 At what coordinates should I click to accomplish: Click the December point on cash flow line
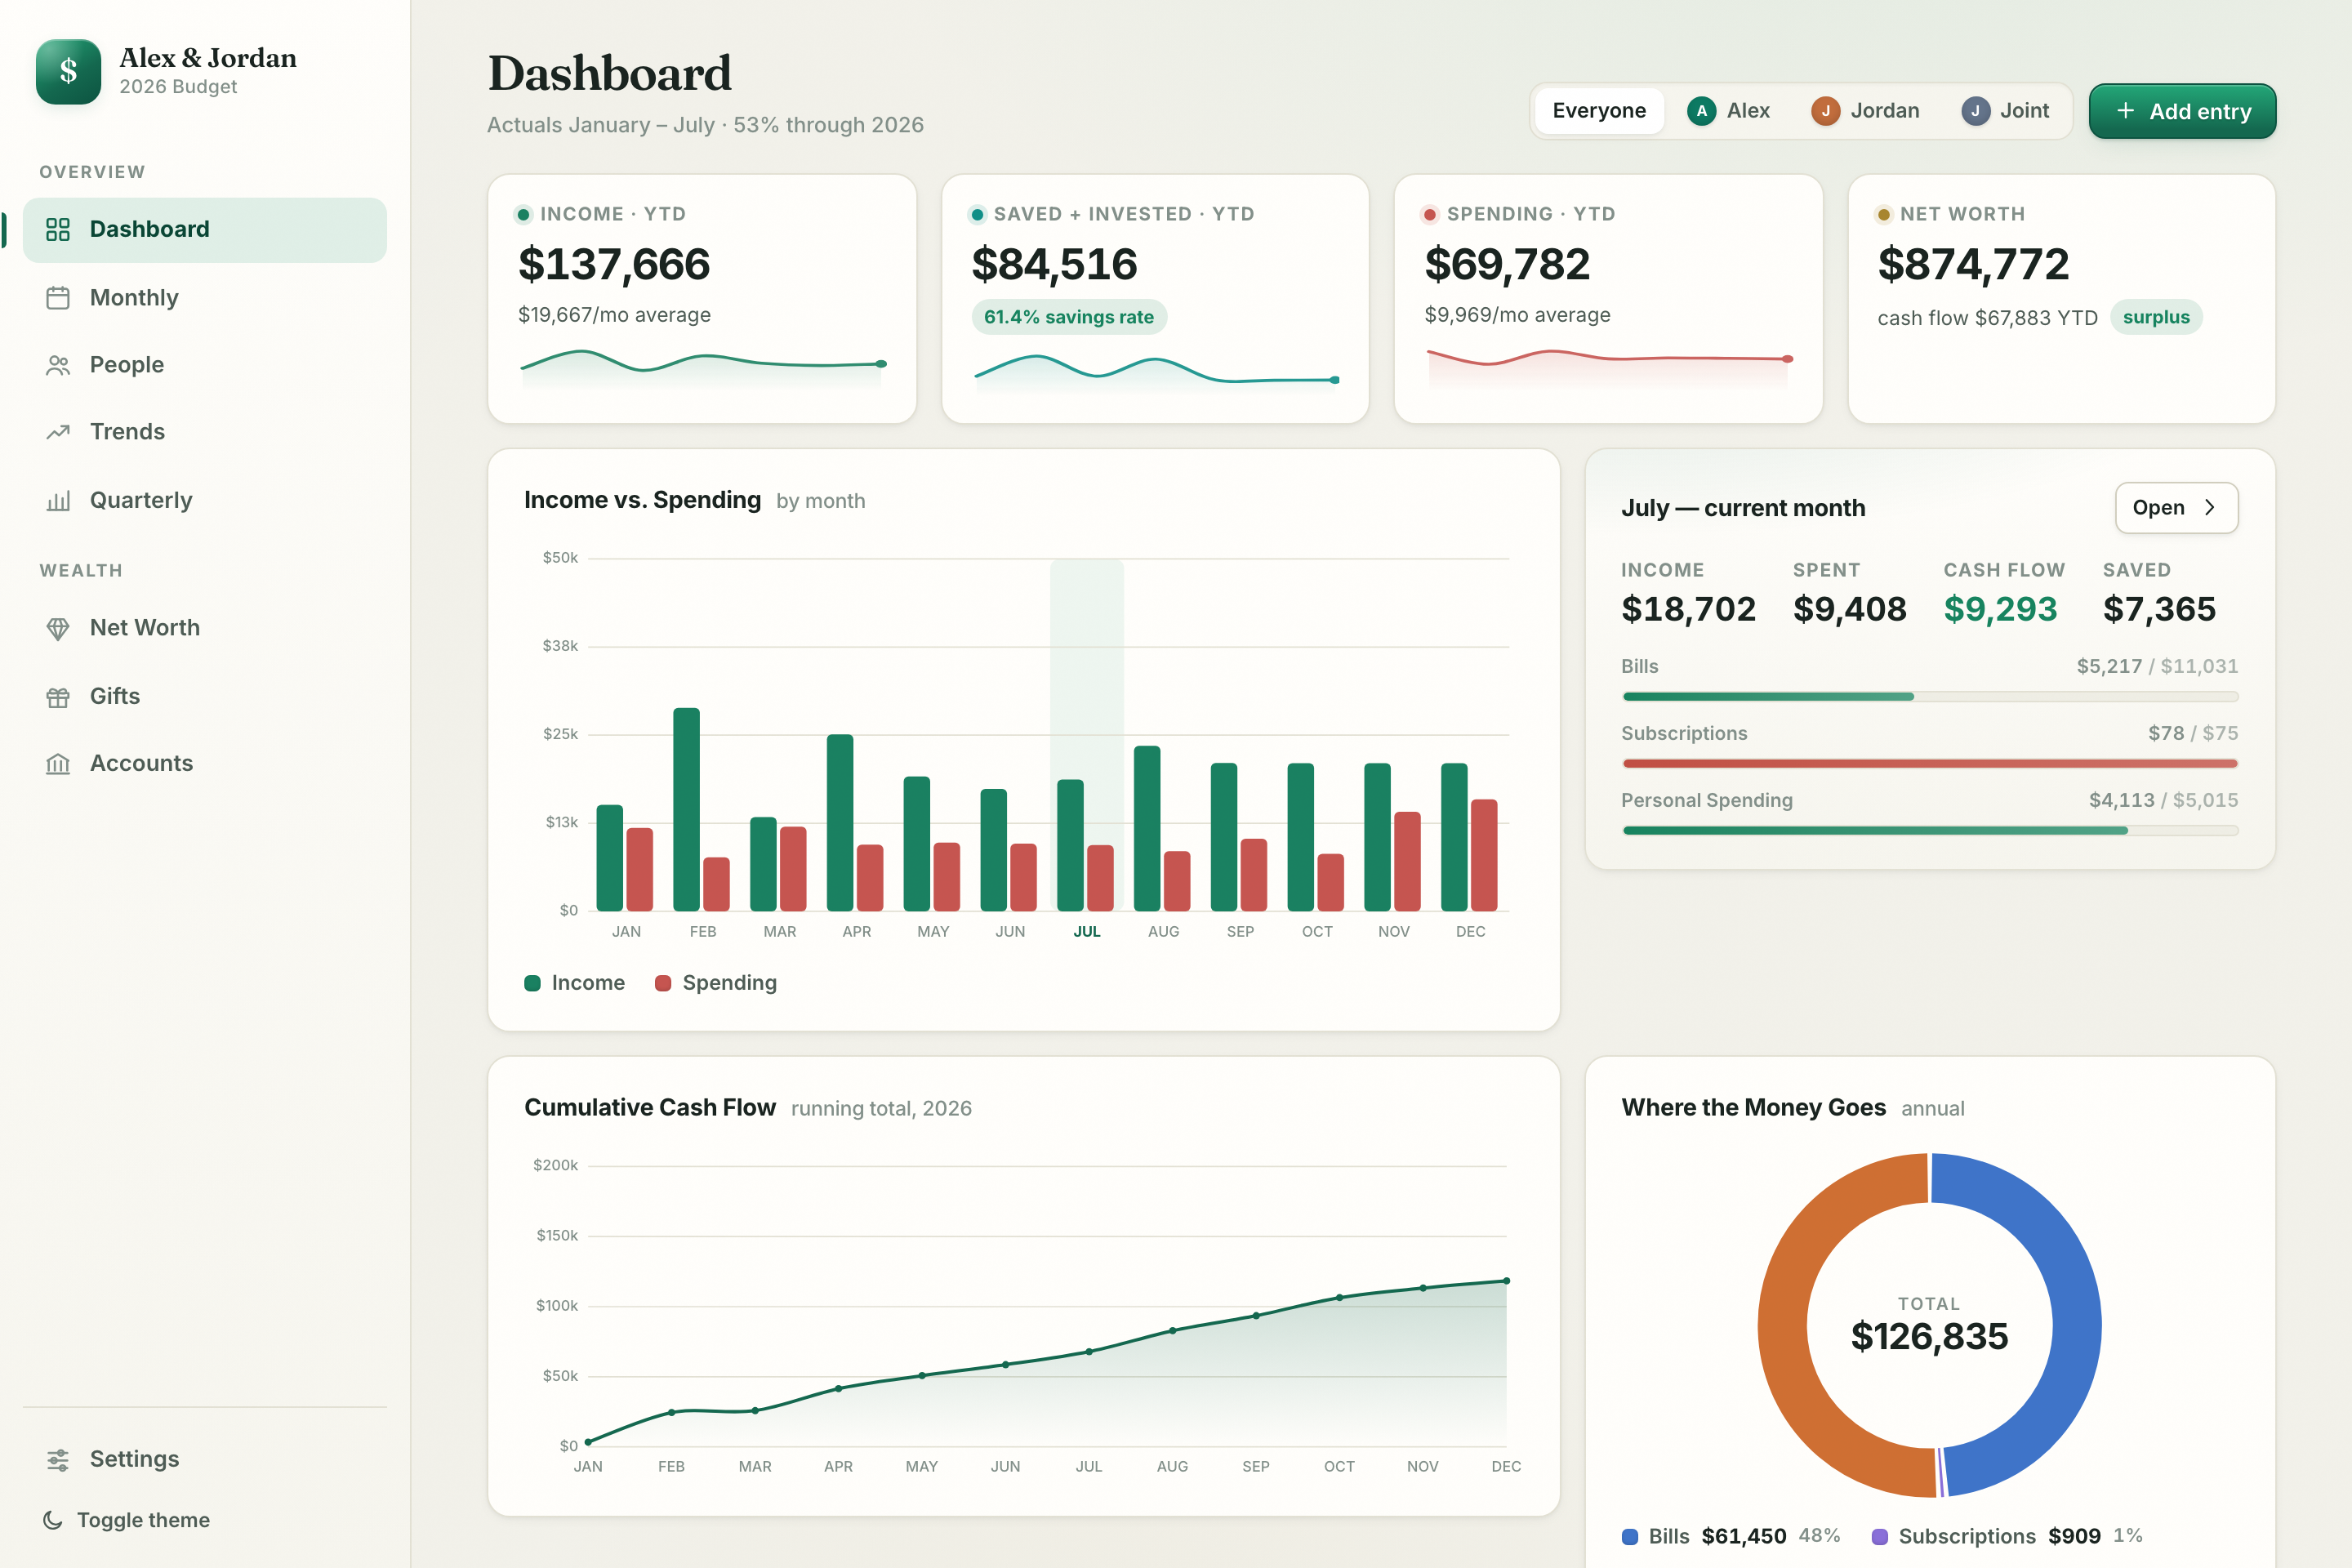click(x=1506, y=1281)
